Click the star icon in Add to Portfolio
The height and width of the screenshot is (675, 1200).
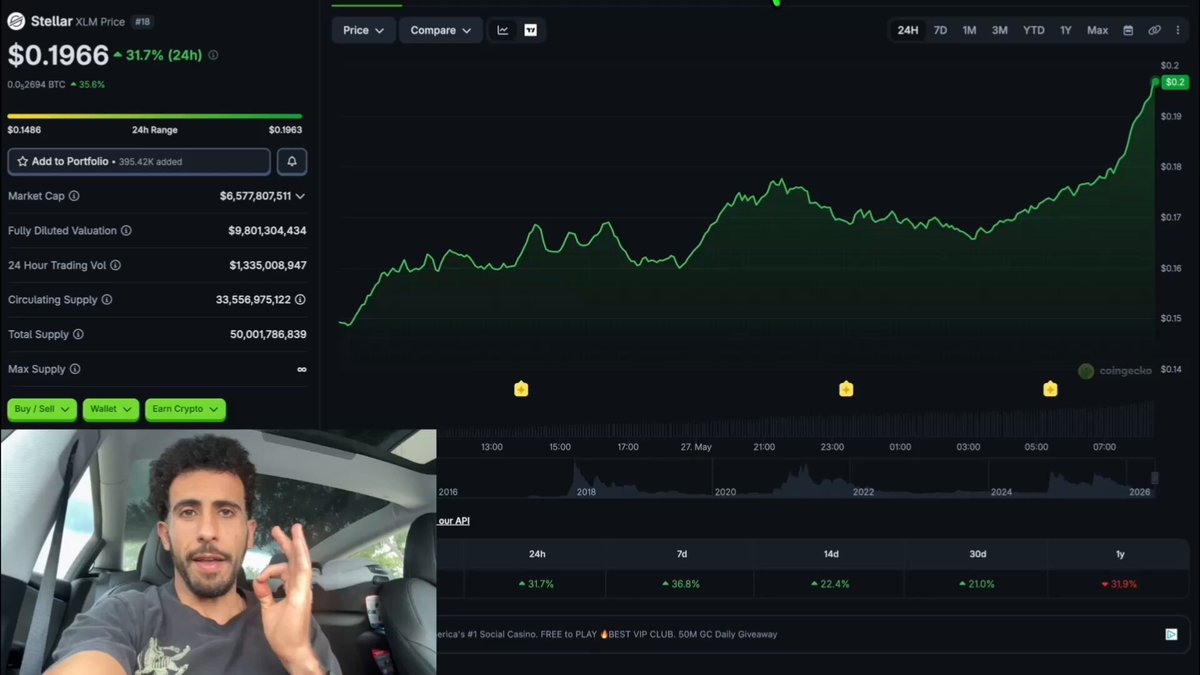point(23,161)
